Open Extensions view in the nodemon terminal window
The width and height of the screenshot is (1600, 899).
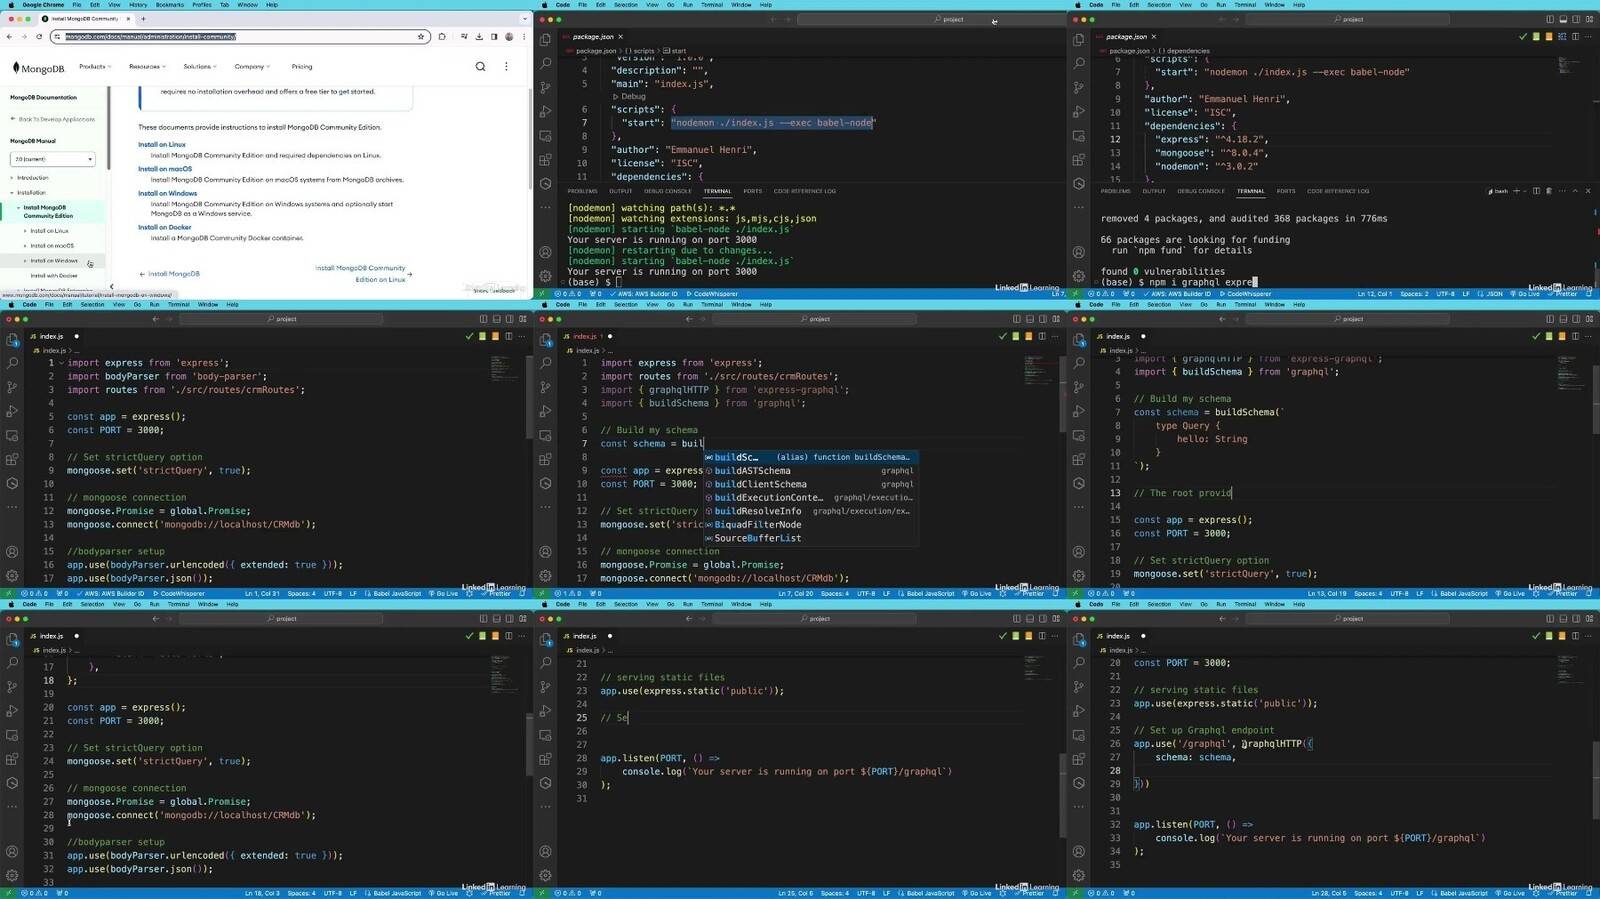(545, 159)
